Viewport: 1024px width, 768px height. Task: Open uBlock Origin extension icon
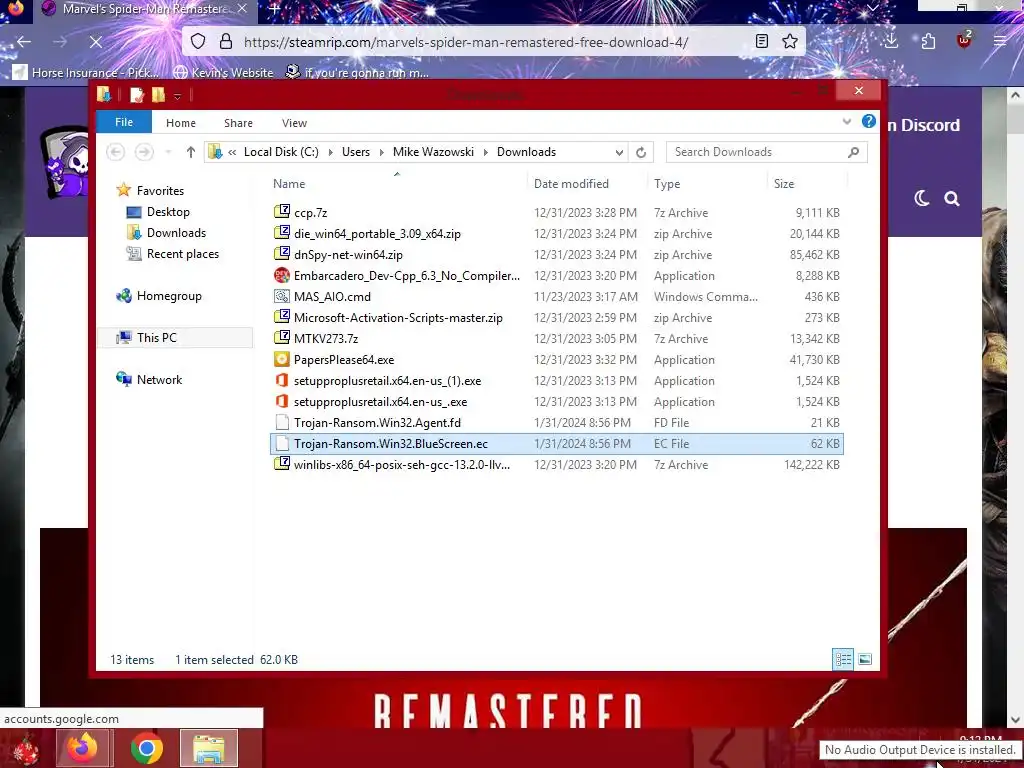964,40
